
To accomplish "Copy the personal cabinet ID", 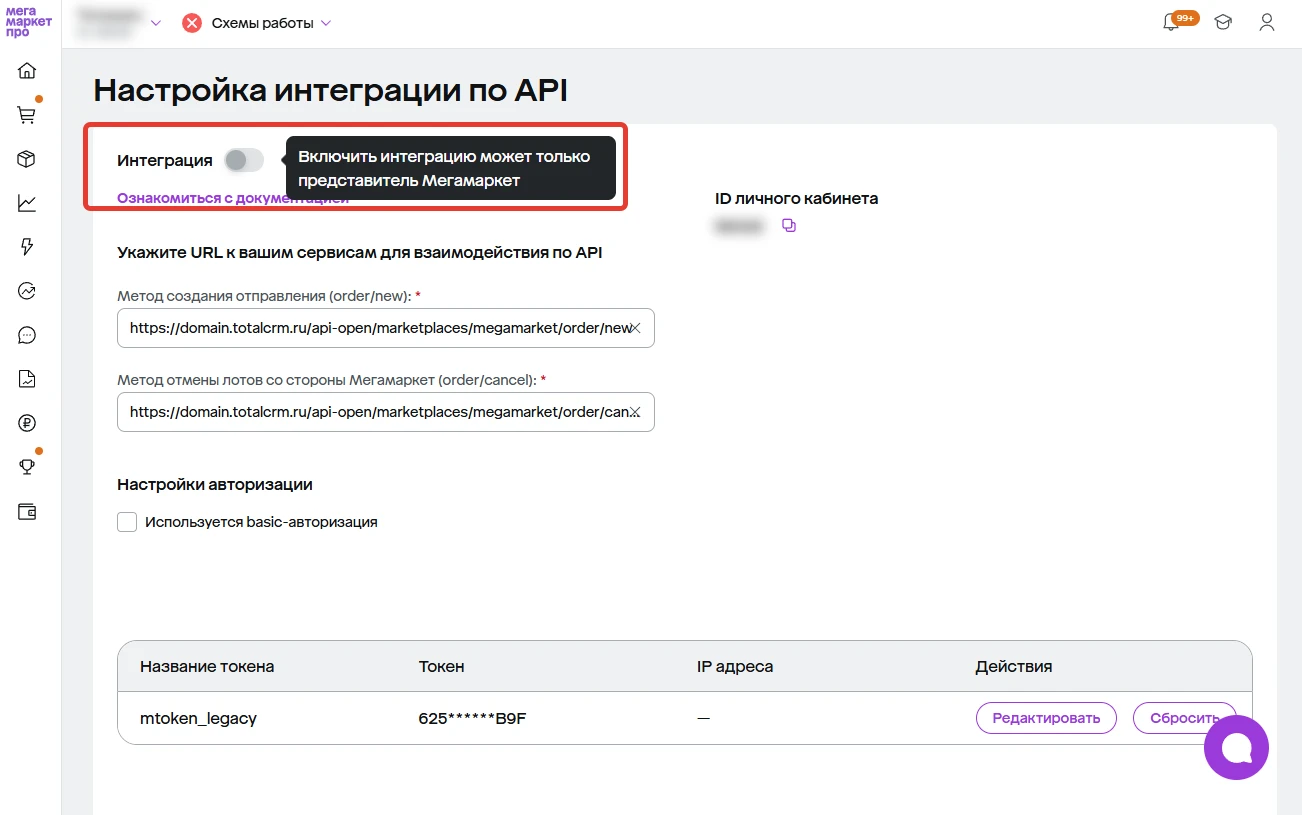I will pos(789,225).
